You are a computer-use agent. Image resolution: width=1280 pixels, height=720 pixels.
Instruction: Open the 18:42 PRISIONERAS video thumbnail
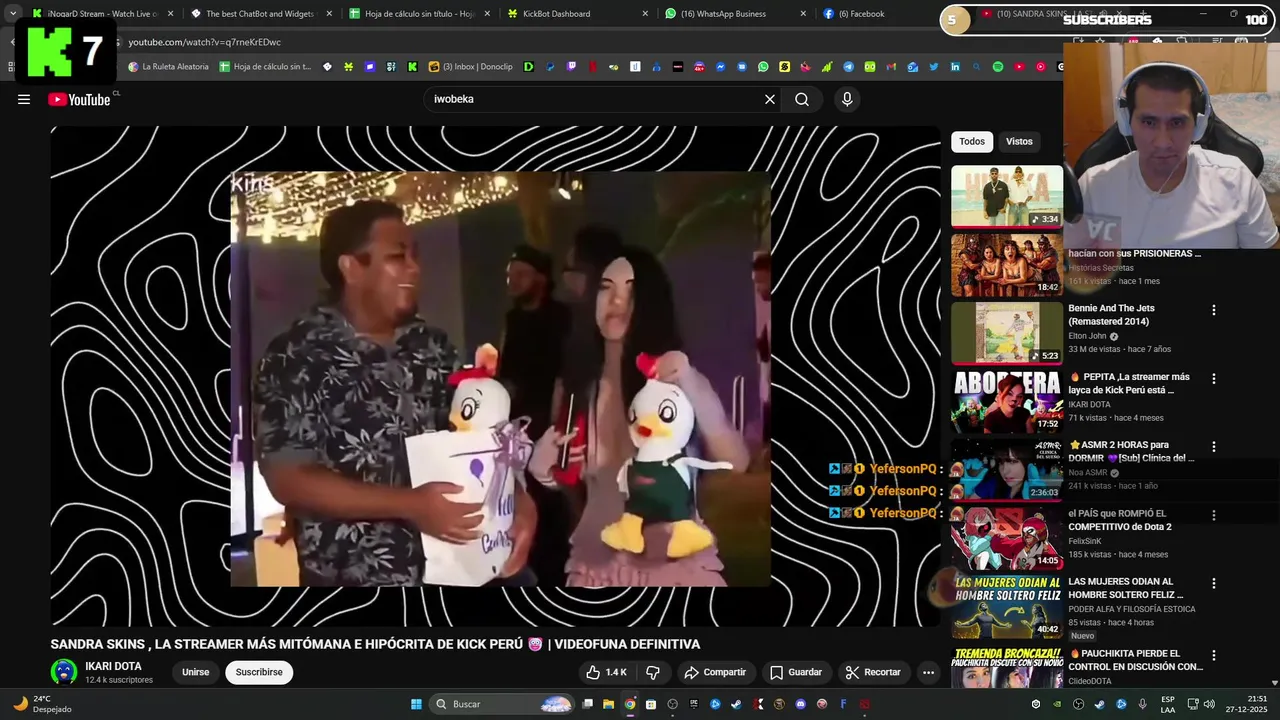click(x=1007, y=265)
